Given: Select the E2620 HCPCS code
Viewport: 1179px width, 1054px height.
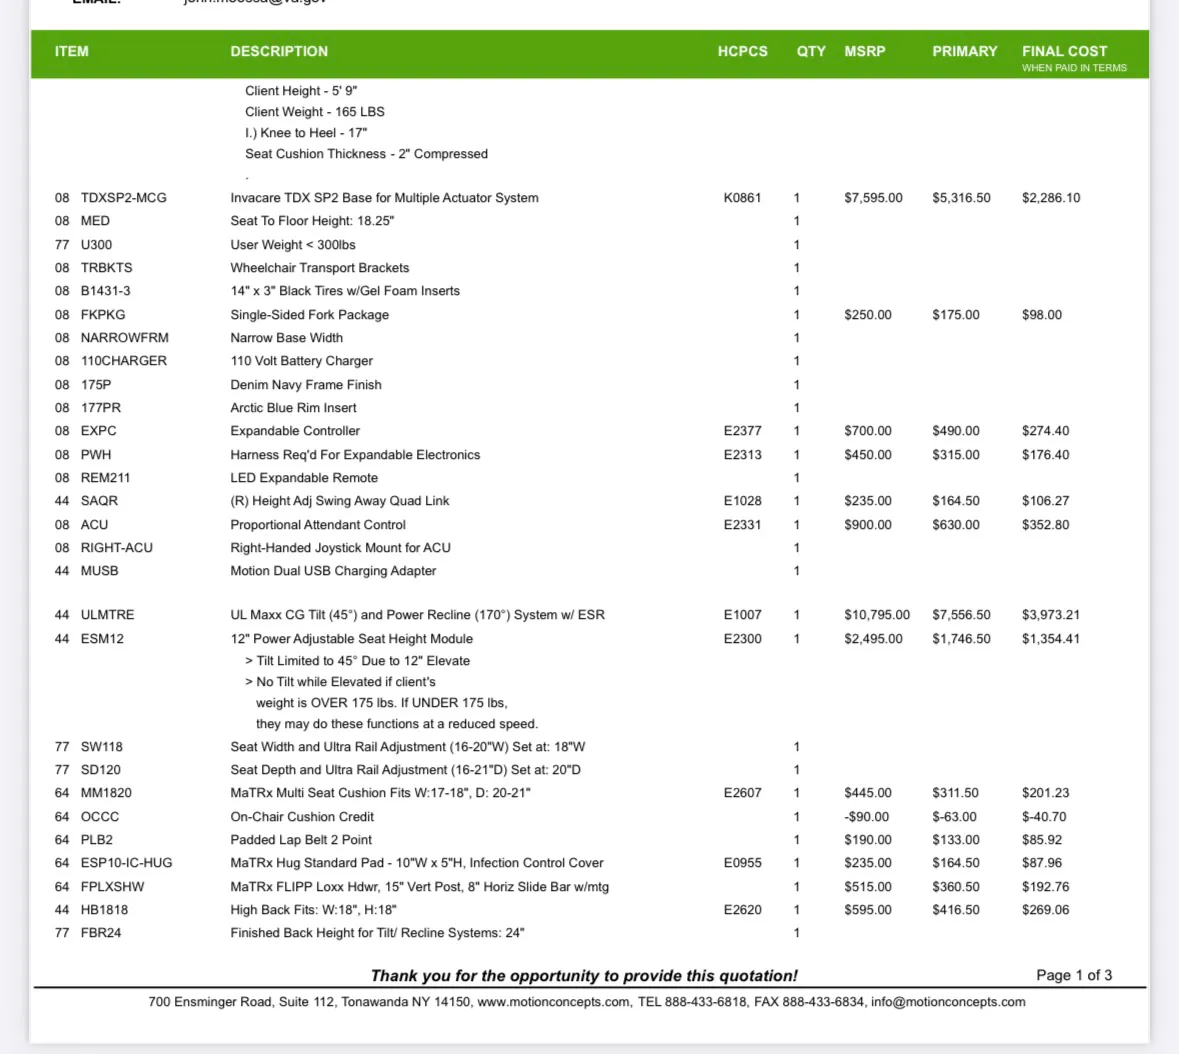Looking at the screenshot, I should point(742,910).
